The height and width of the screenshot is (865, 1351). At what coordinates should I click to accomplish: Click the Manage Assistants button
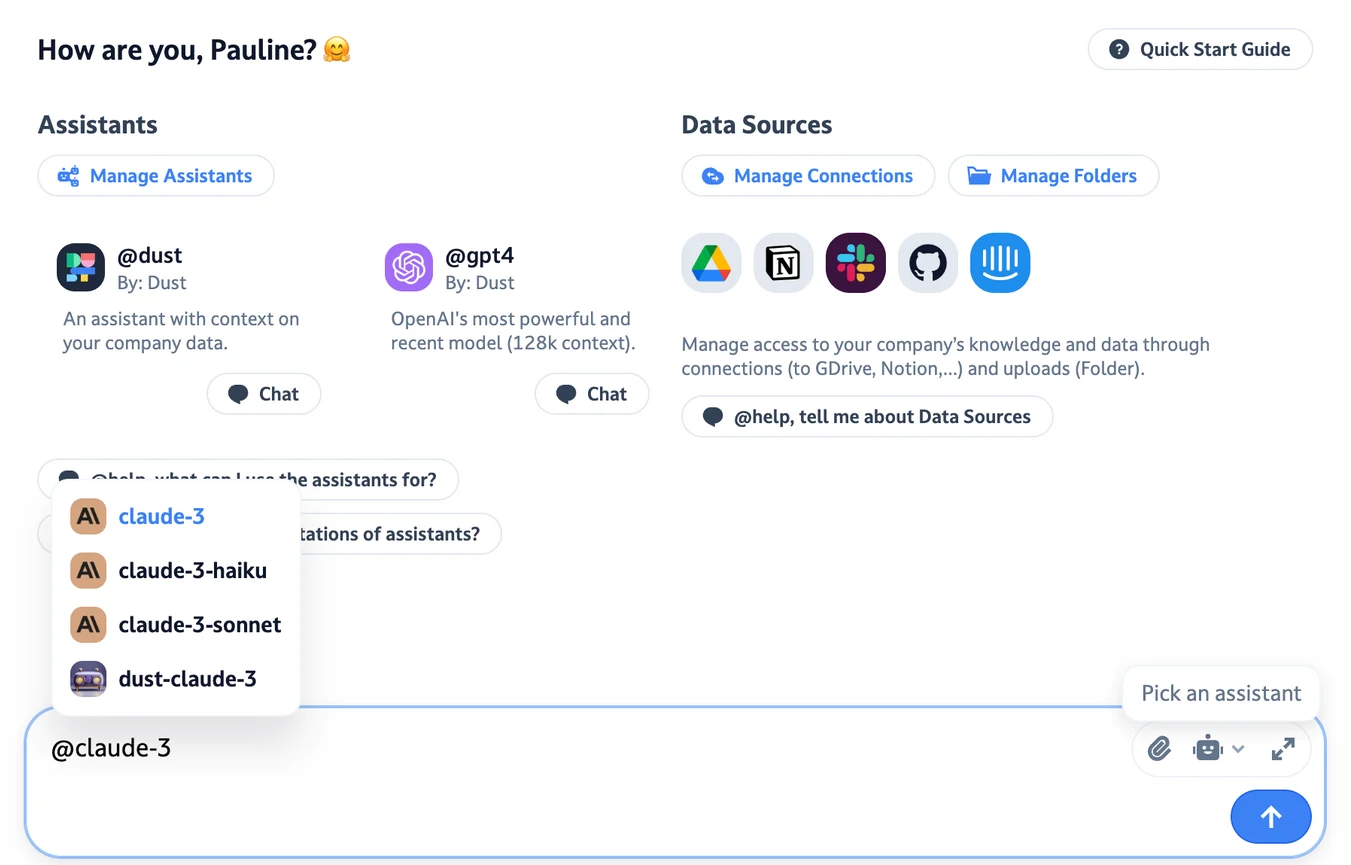(x=156, y=176)
